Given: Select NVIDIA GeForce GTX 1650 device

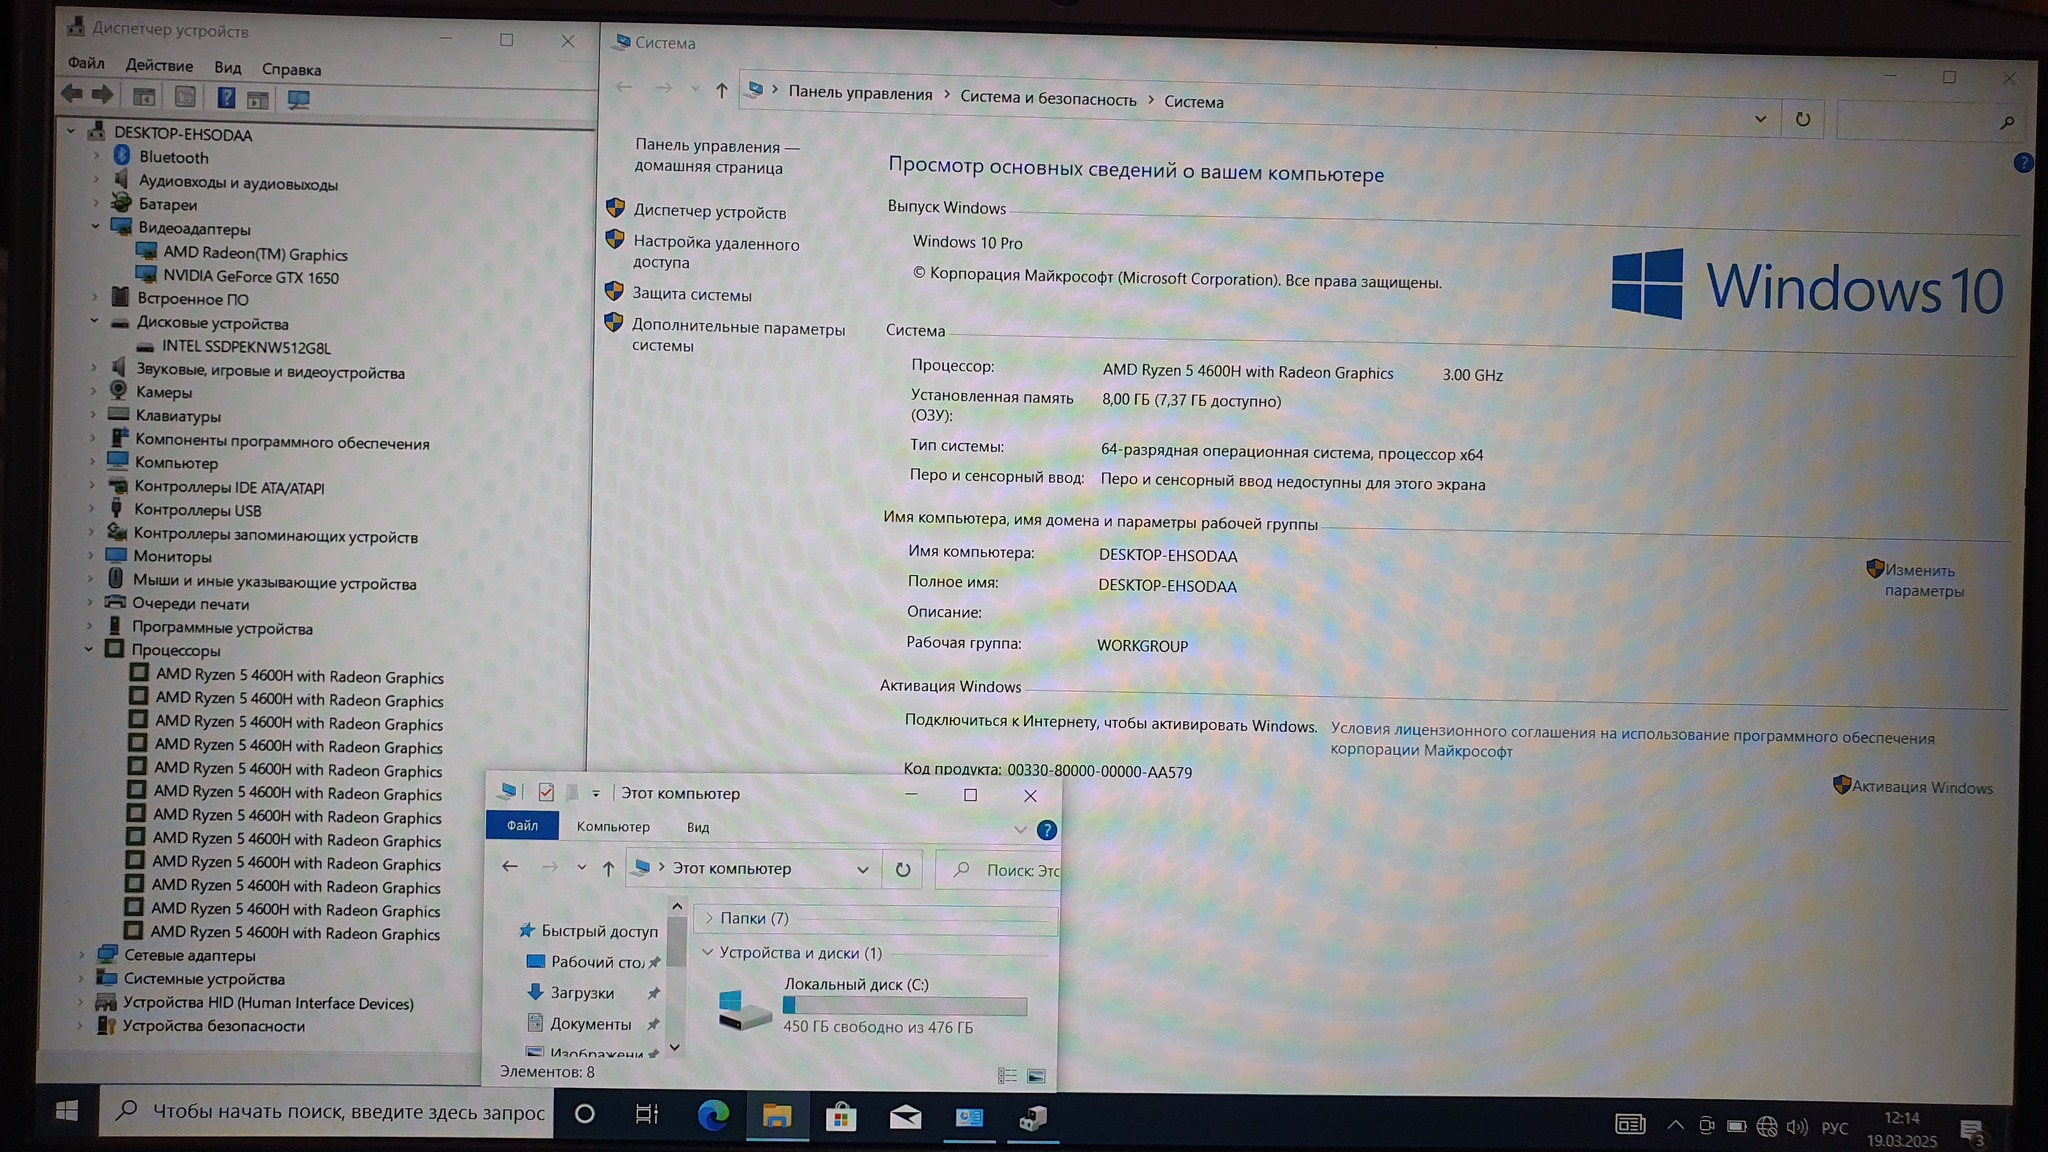Looking at the screenshot, I should pos(250,277).
